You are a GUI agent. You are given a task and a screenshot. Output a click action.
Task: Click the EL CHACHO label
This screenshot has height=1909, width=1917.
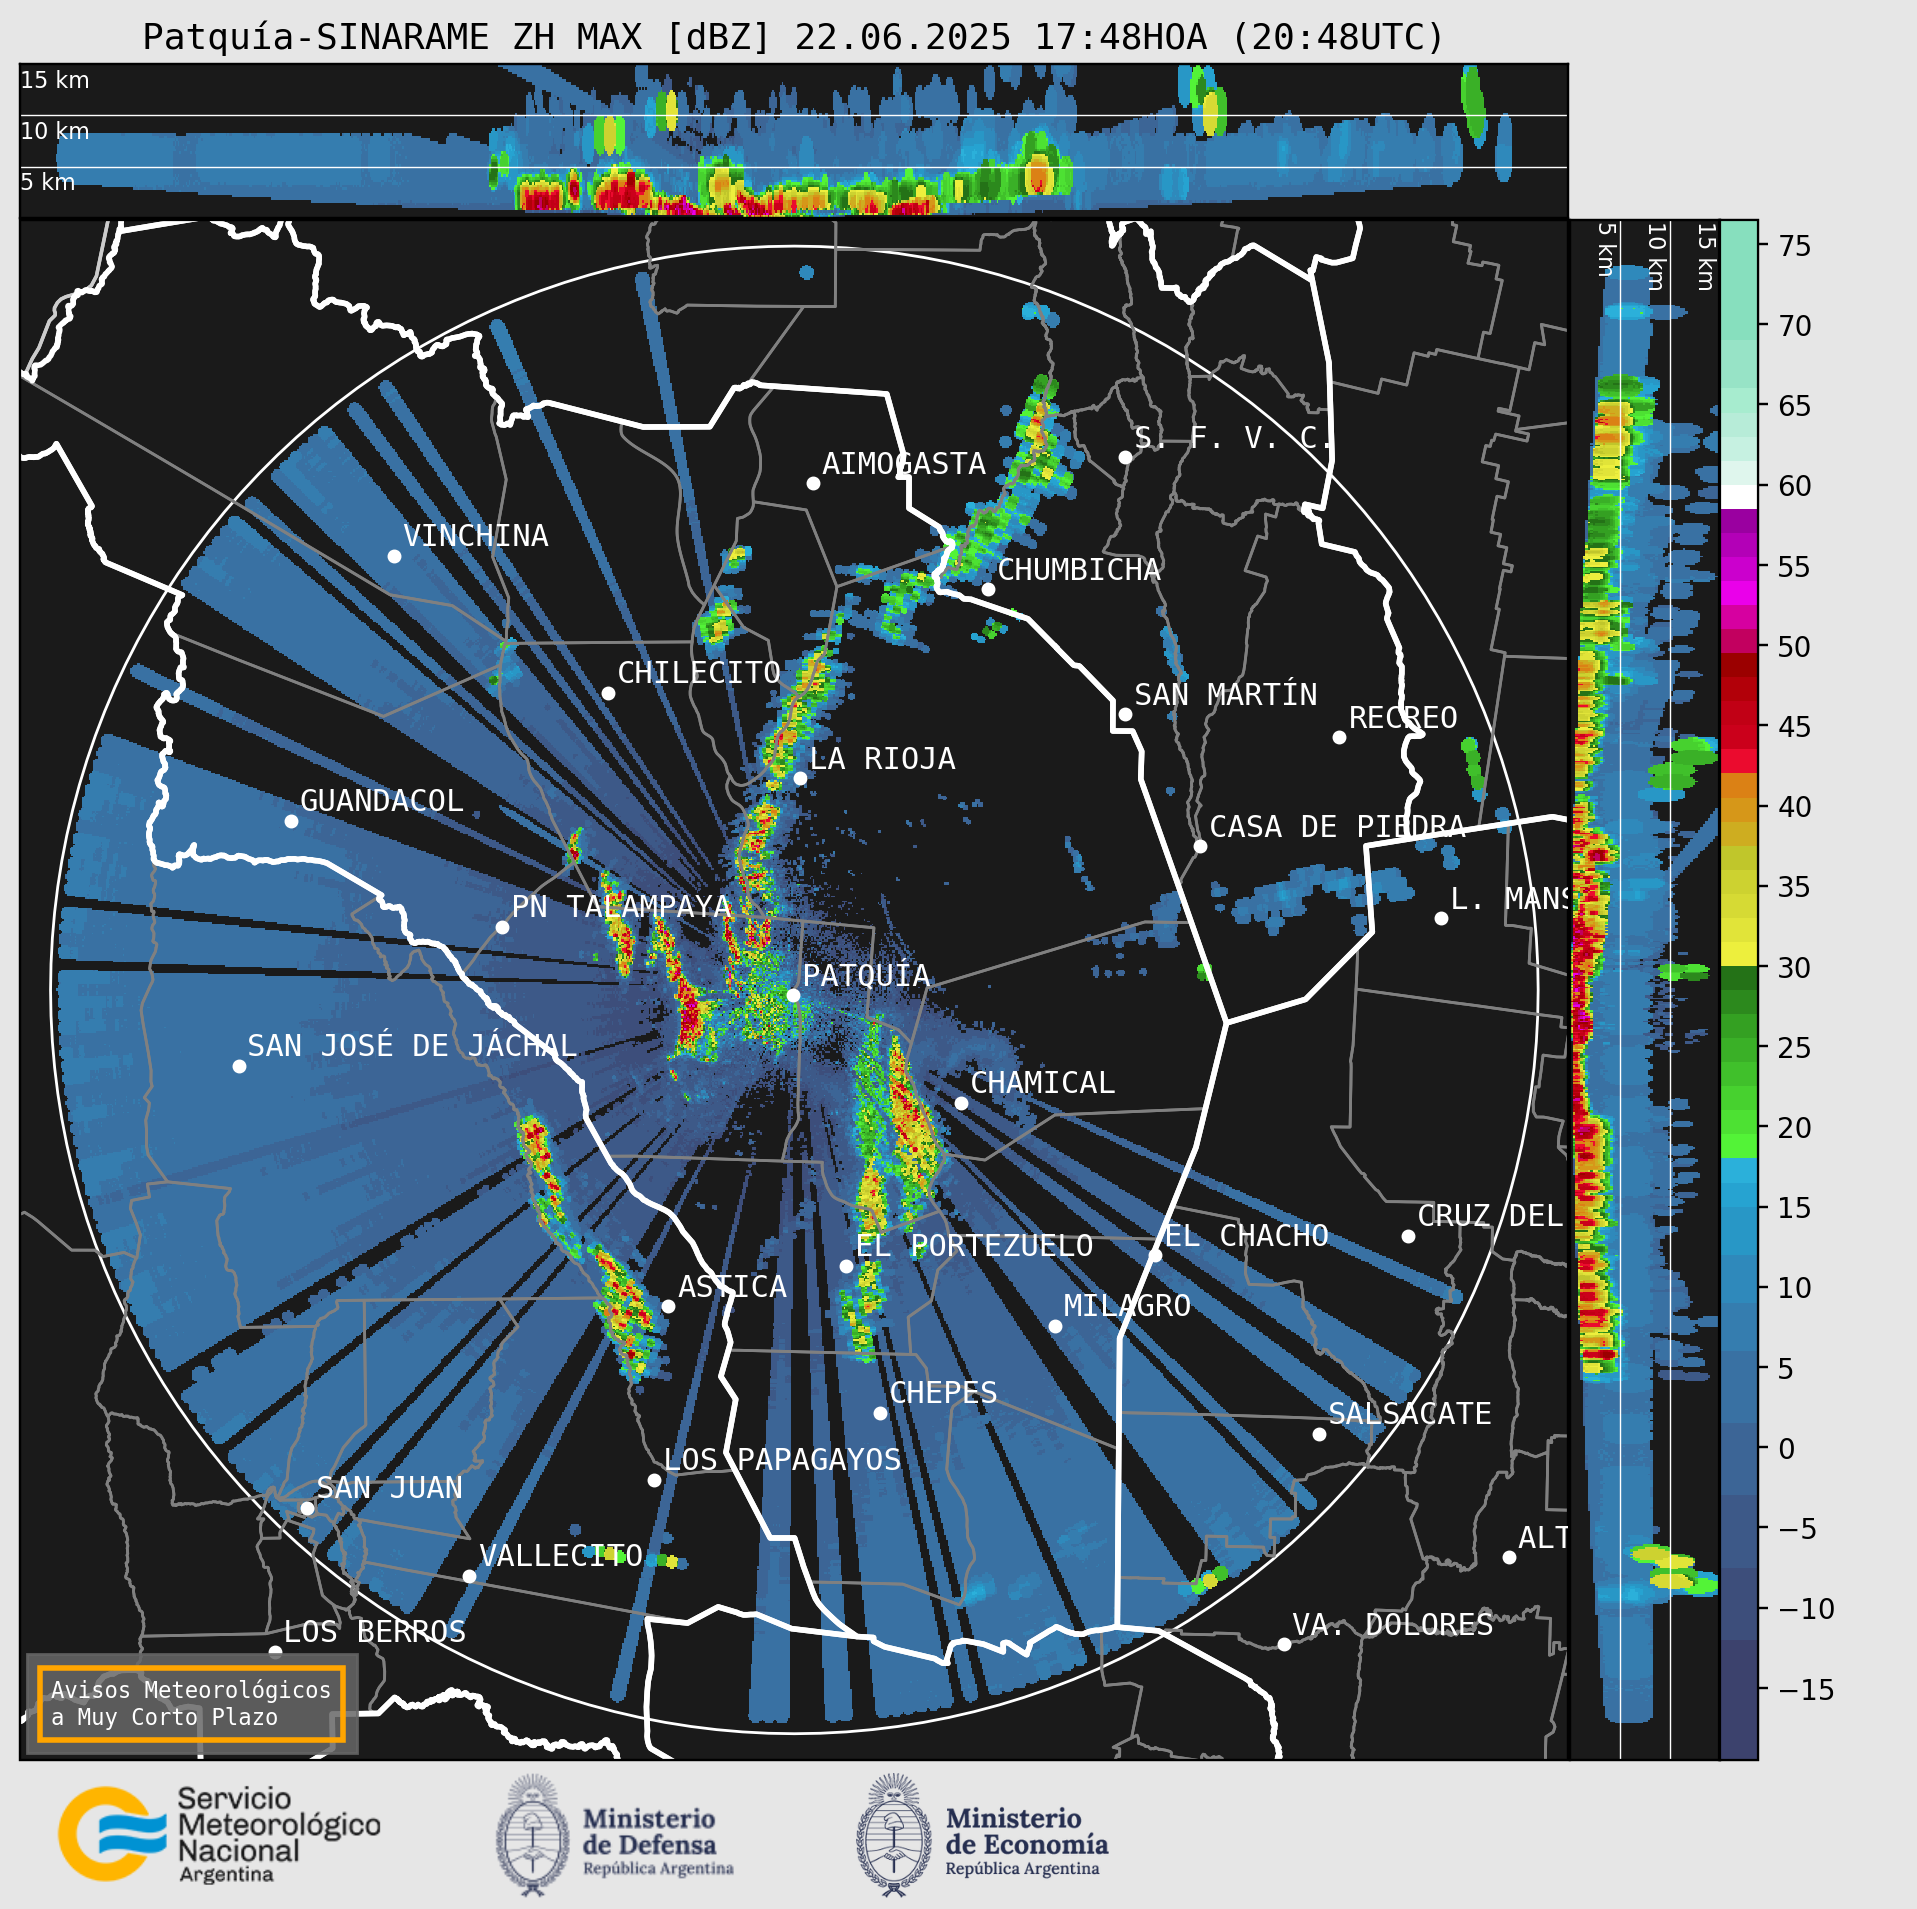click(x=1247, y=1236)
